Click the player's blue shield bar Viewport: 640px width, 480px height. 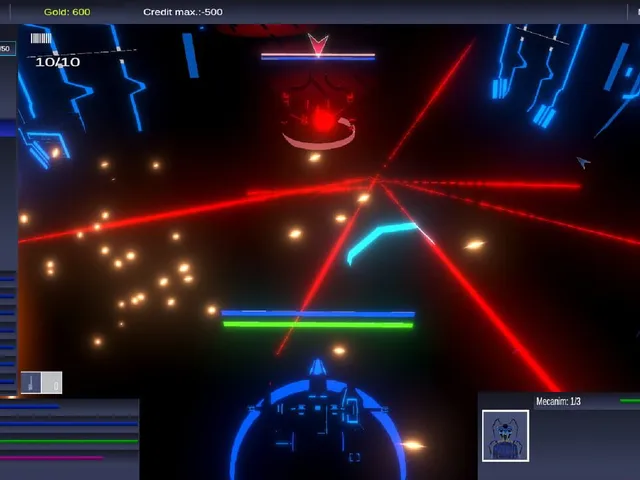coord(318,314)
